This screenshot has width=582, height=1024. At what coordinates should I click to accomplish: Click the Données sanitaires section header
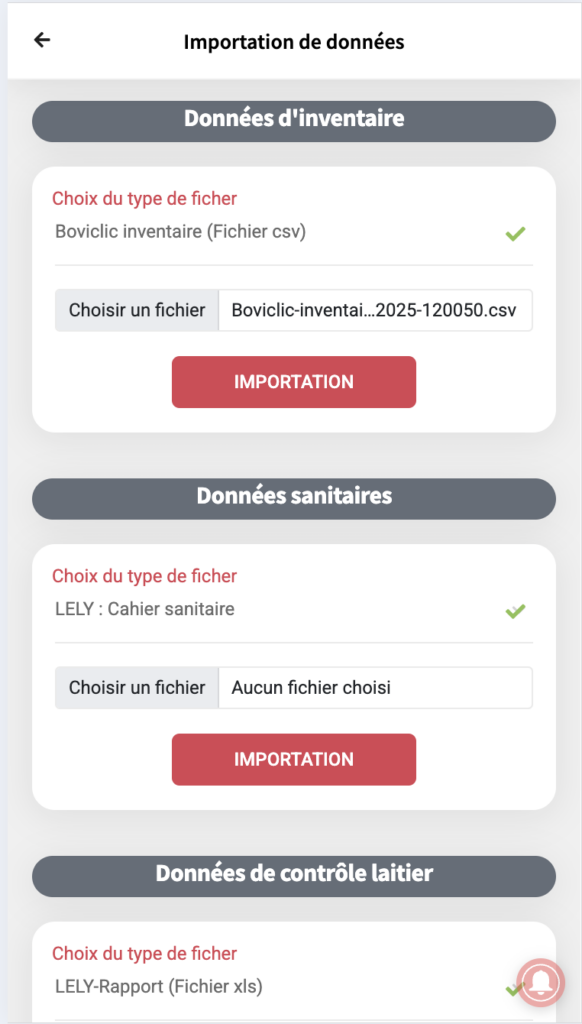click(x=294, y=498)
